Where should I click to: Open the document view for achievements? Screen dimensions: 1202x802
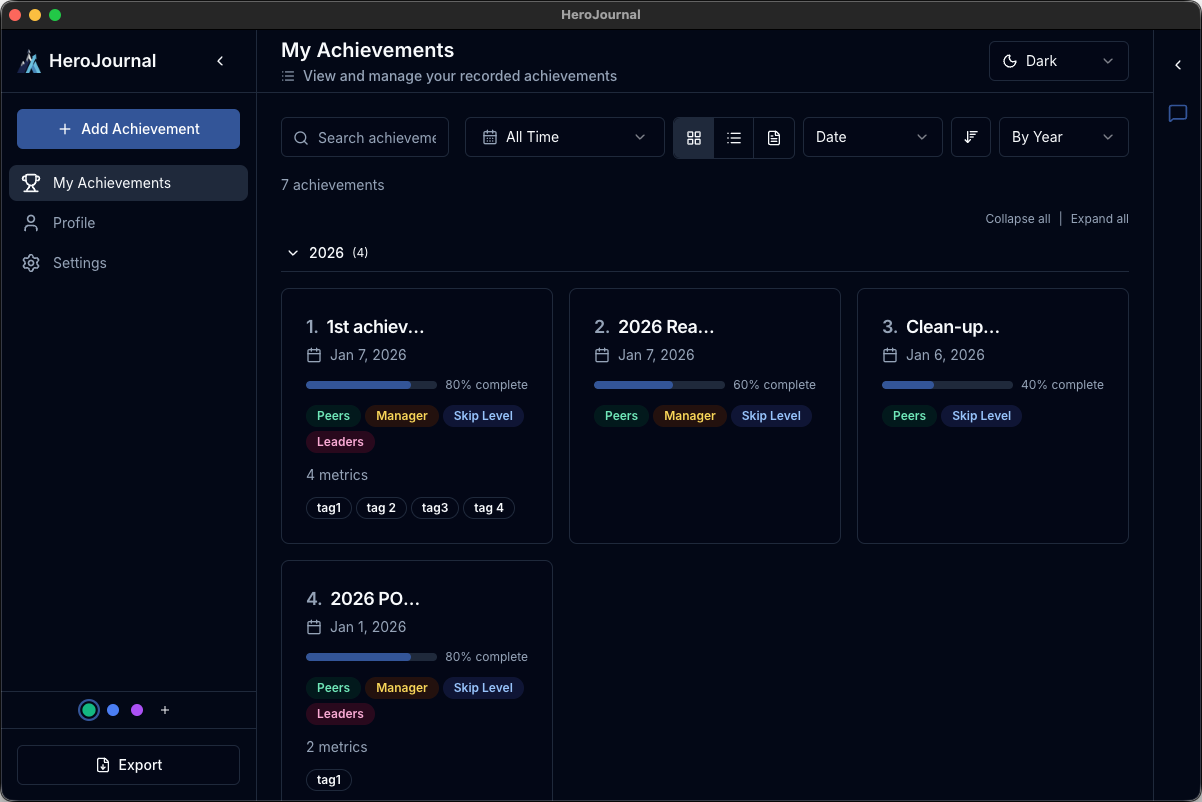774,137
